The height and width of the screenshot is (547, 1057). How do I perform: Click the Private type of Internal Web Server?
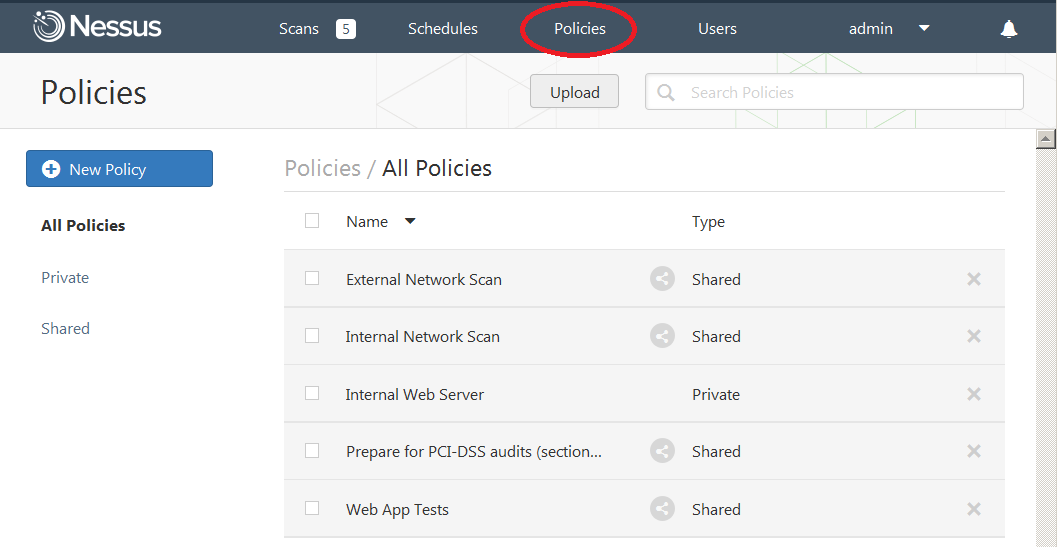click(x=715, y=395)
